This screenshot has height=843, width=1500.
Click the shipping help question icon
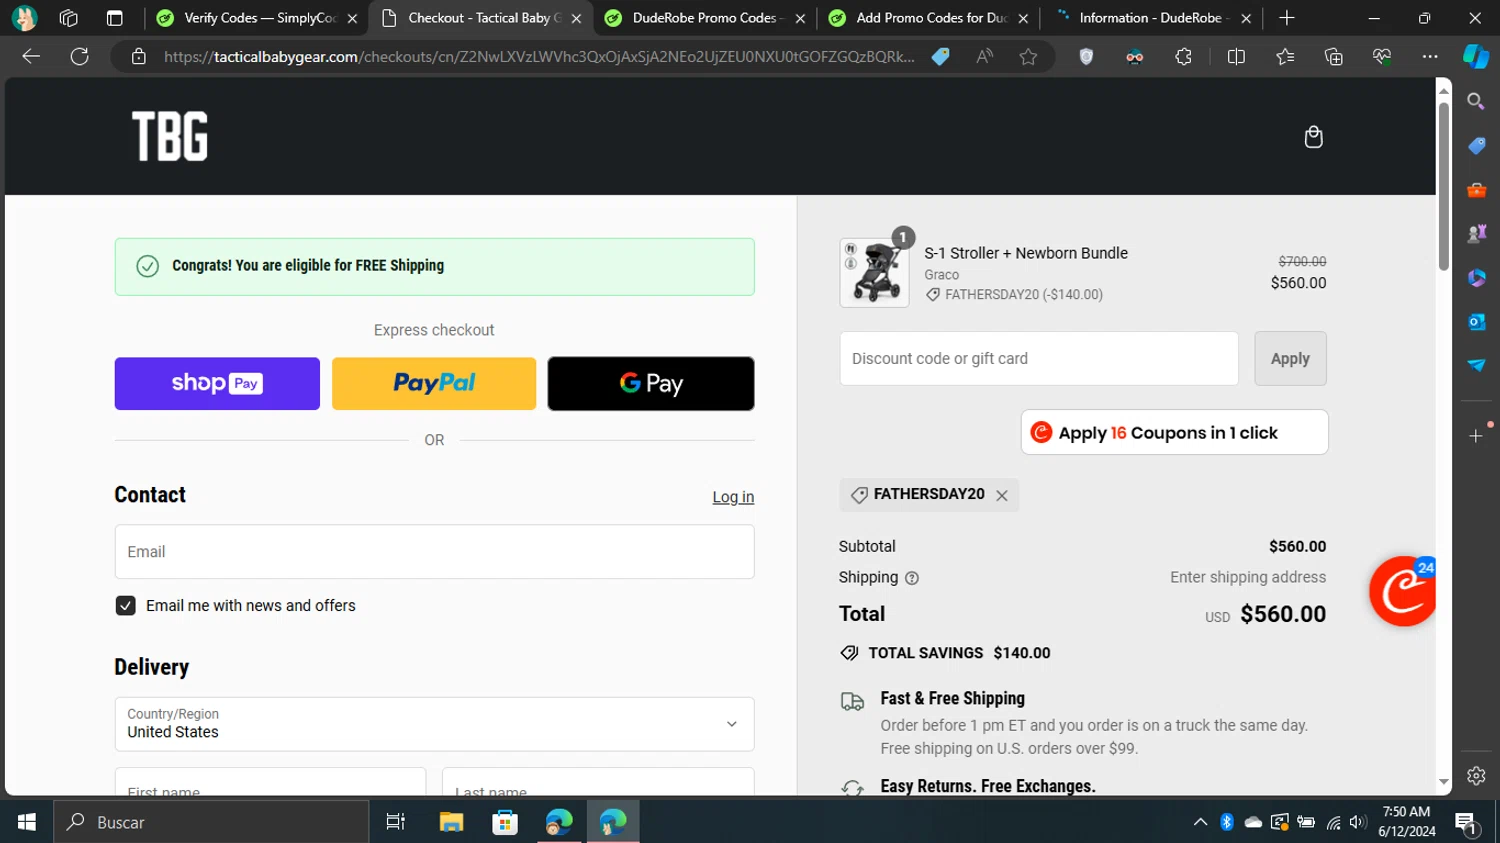click(x=911, y=578)
